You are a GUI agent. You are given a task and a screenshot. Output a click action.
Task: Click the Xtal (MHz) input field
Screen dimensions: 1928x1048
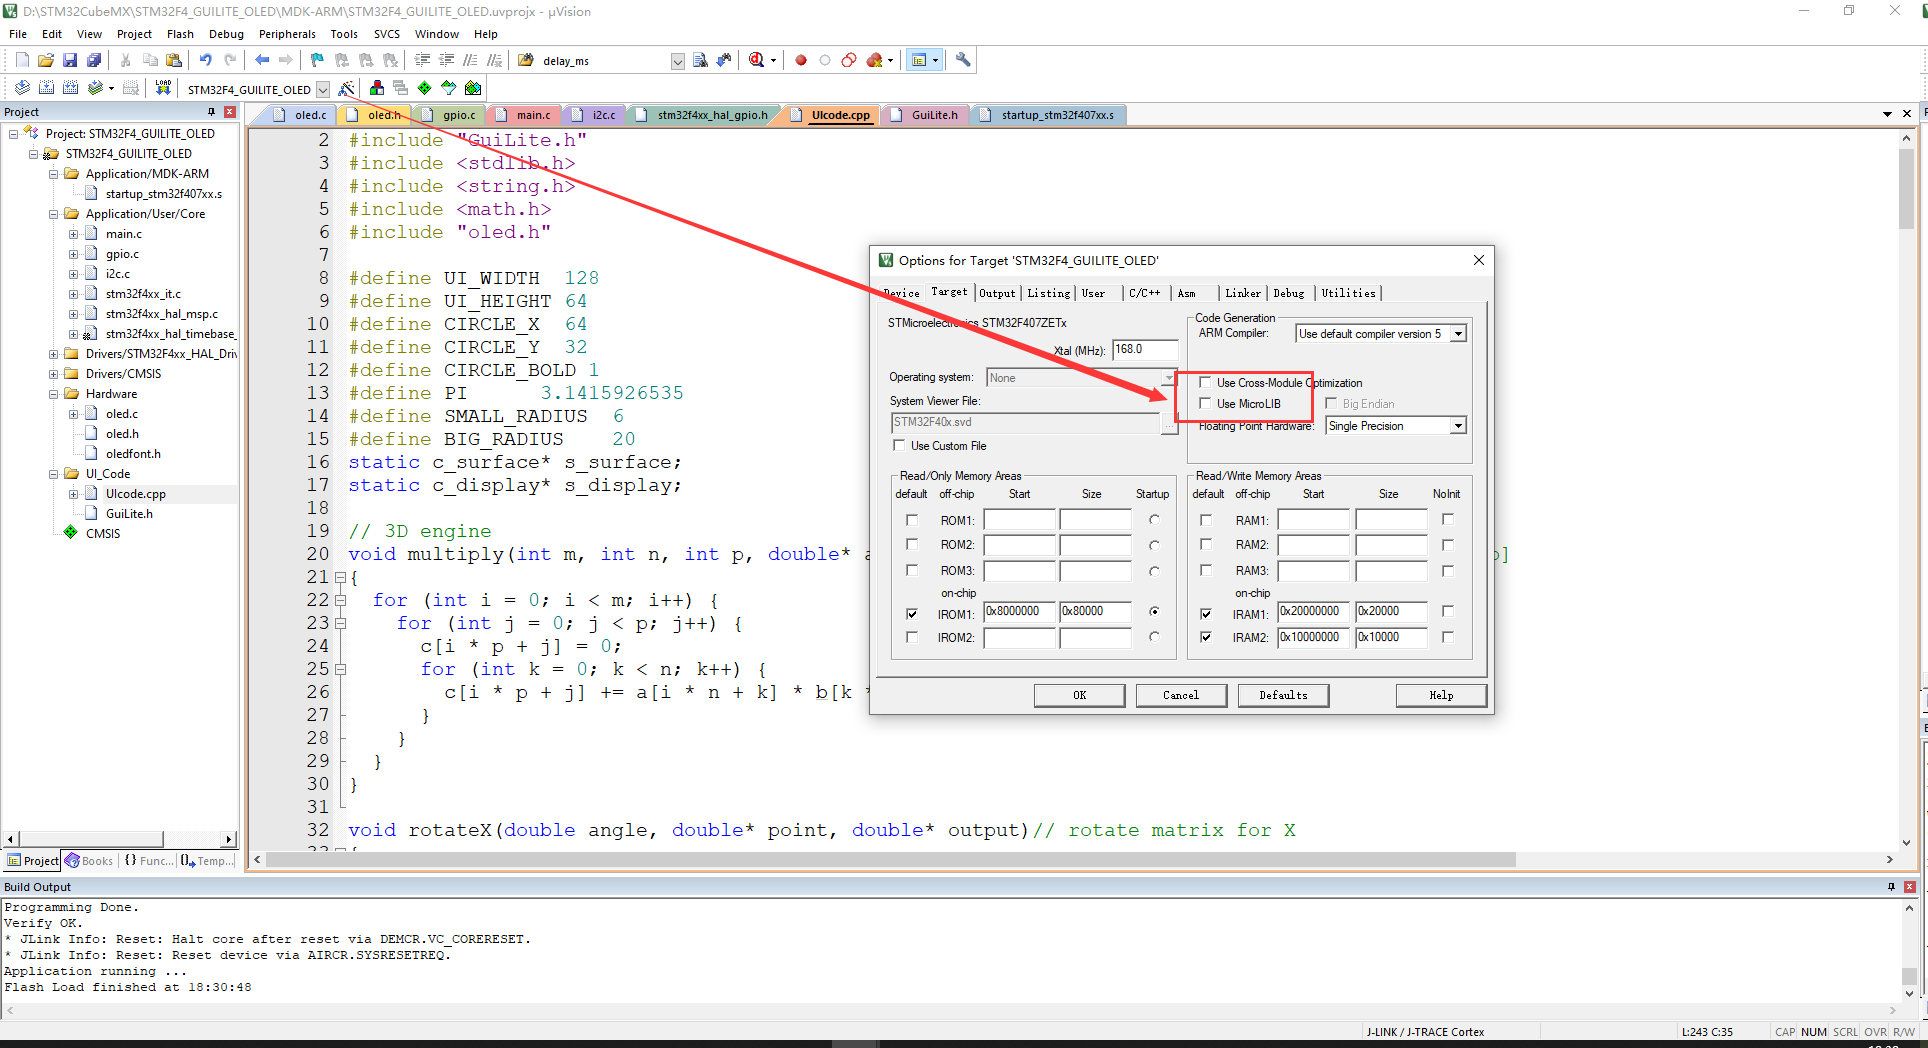1143,349
